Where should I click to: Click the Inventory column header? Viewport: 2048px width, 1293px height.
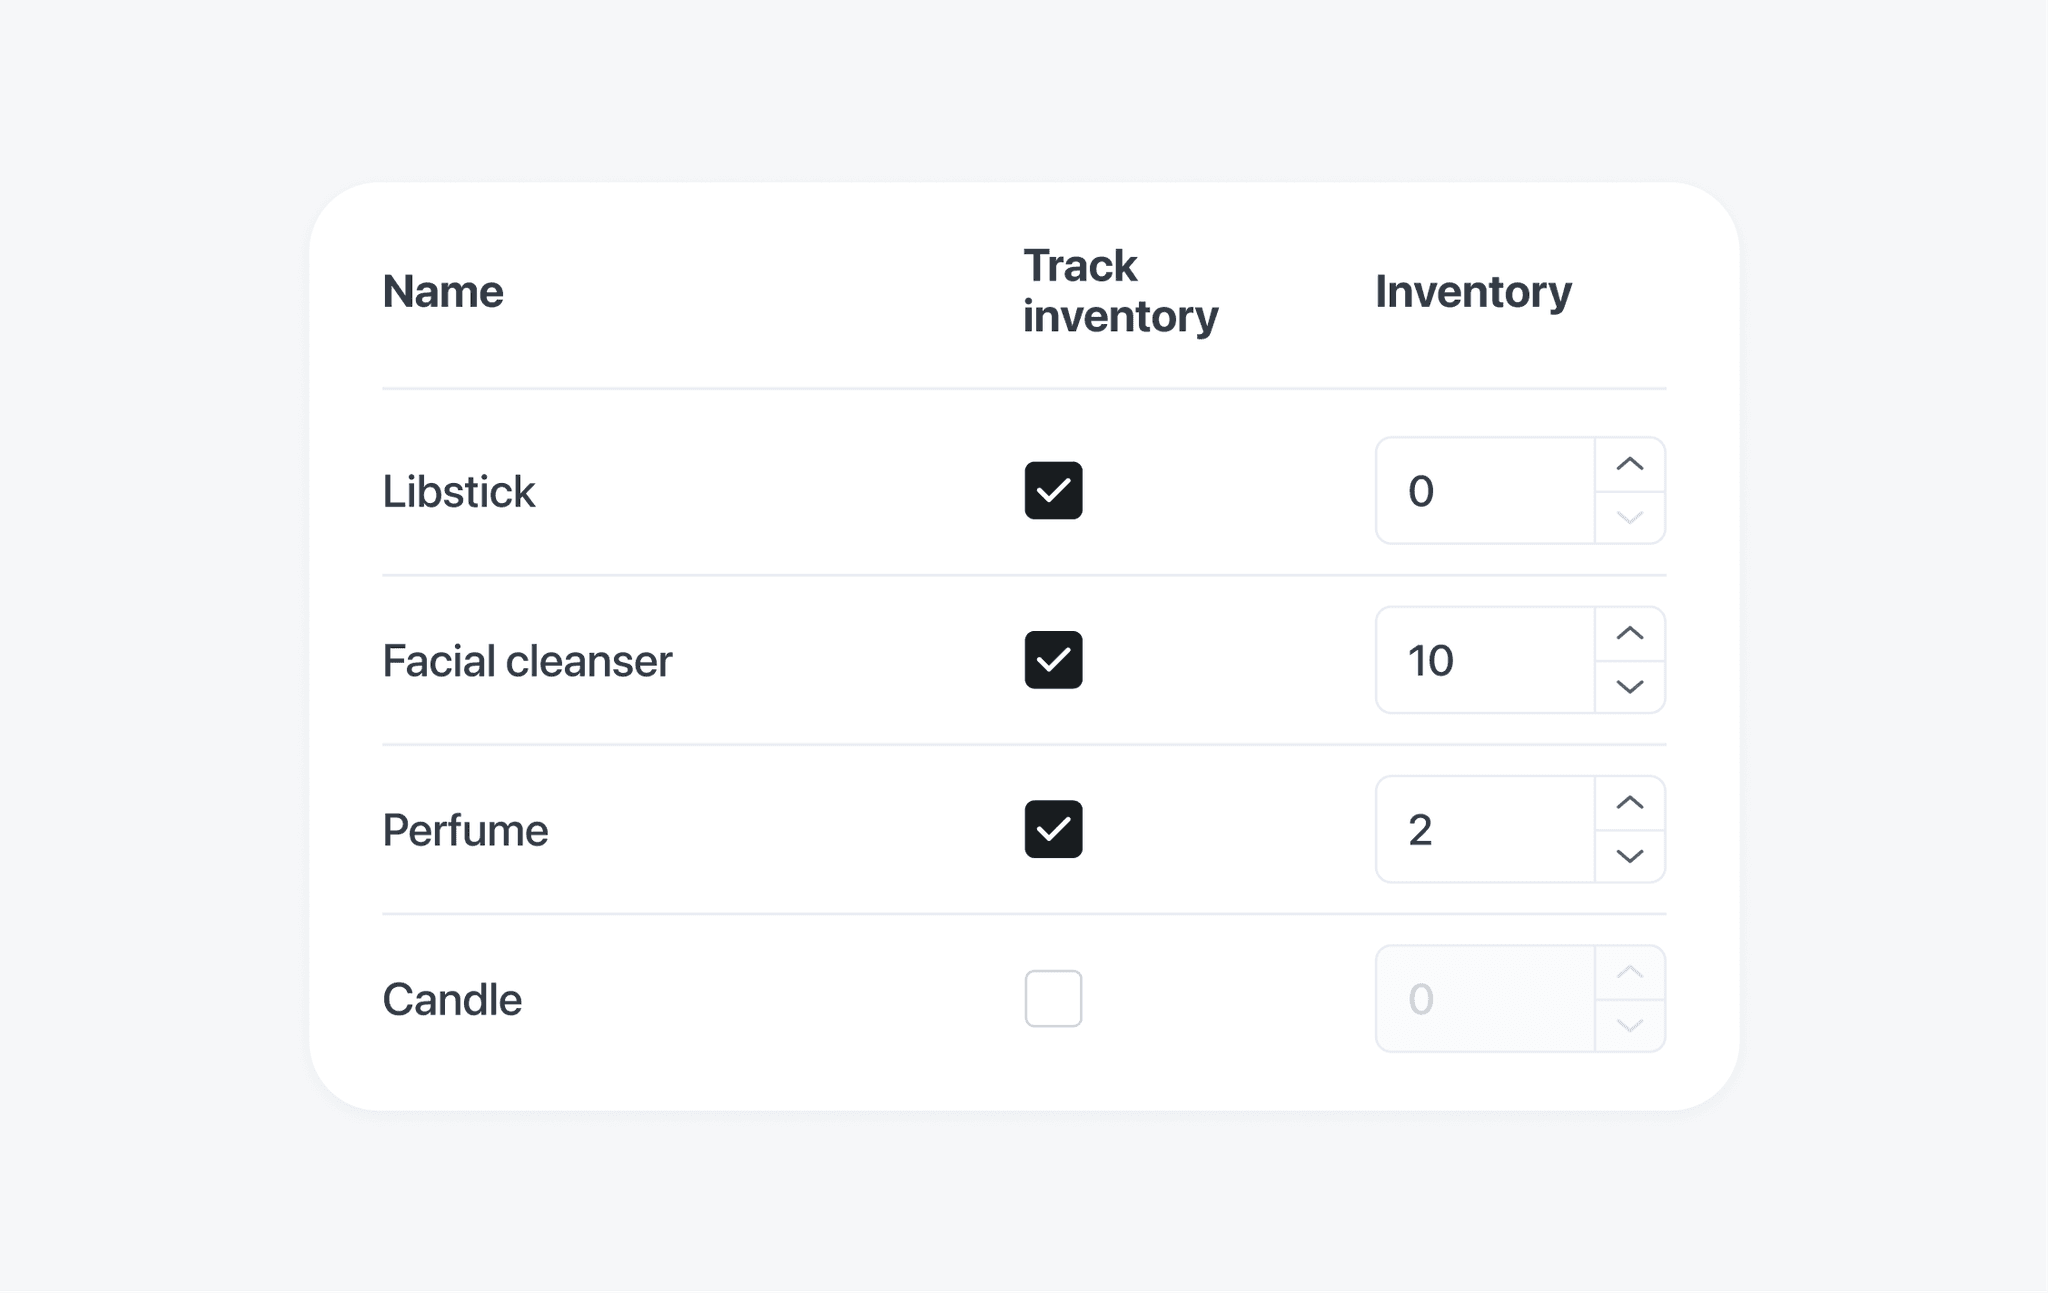tap(1472, 291)
